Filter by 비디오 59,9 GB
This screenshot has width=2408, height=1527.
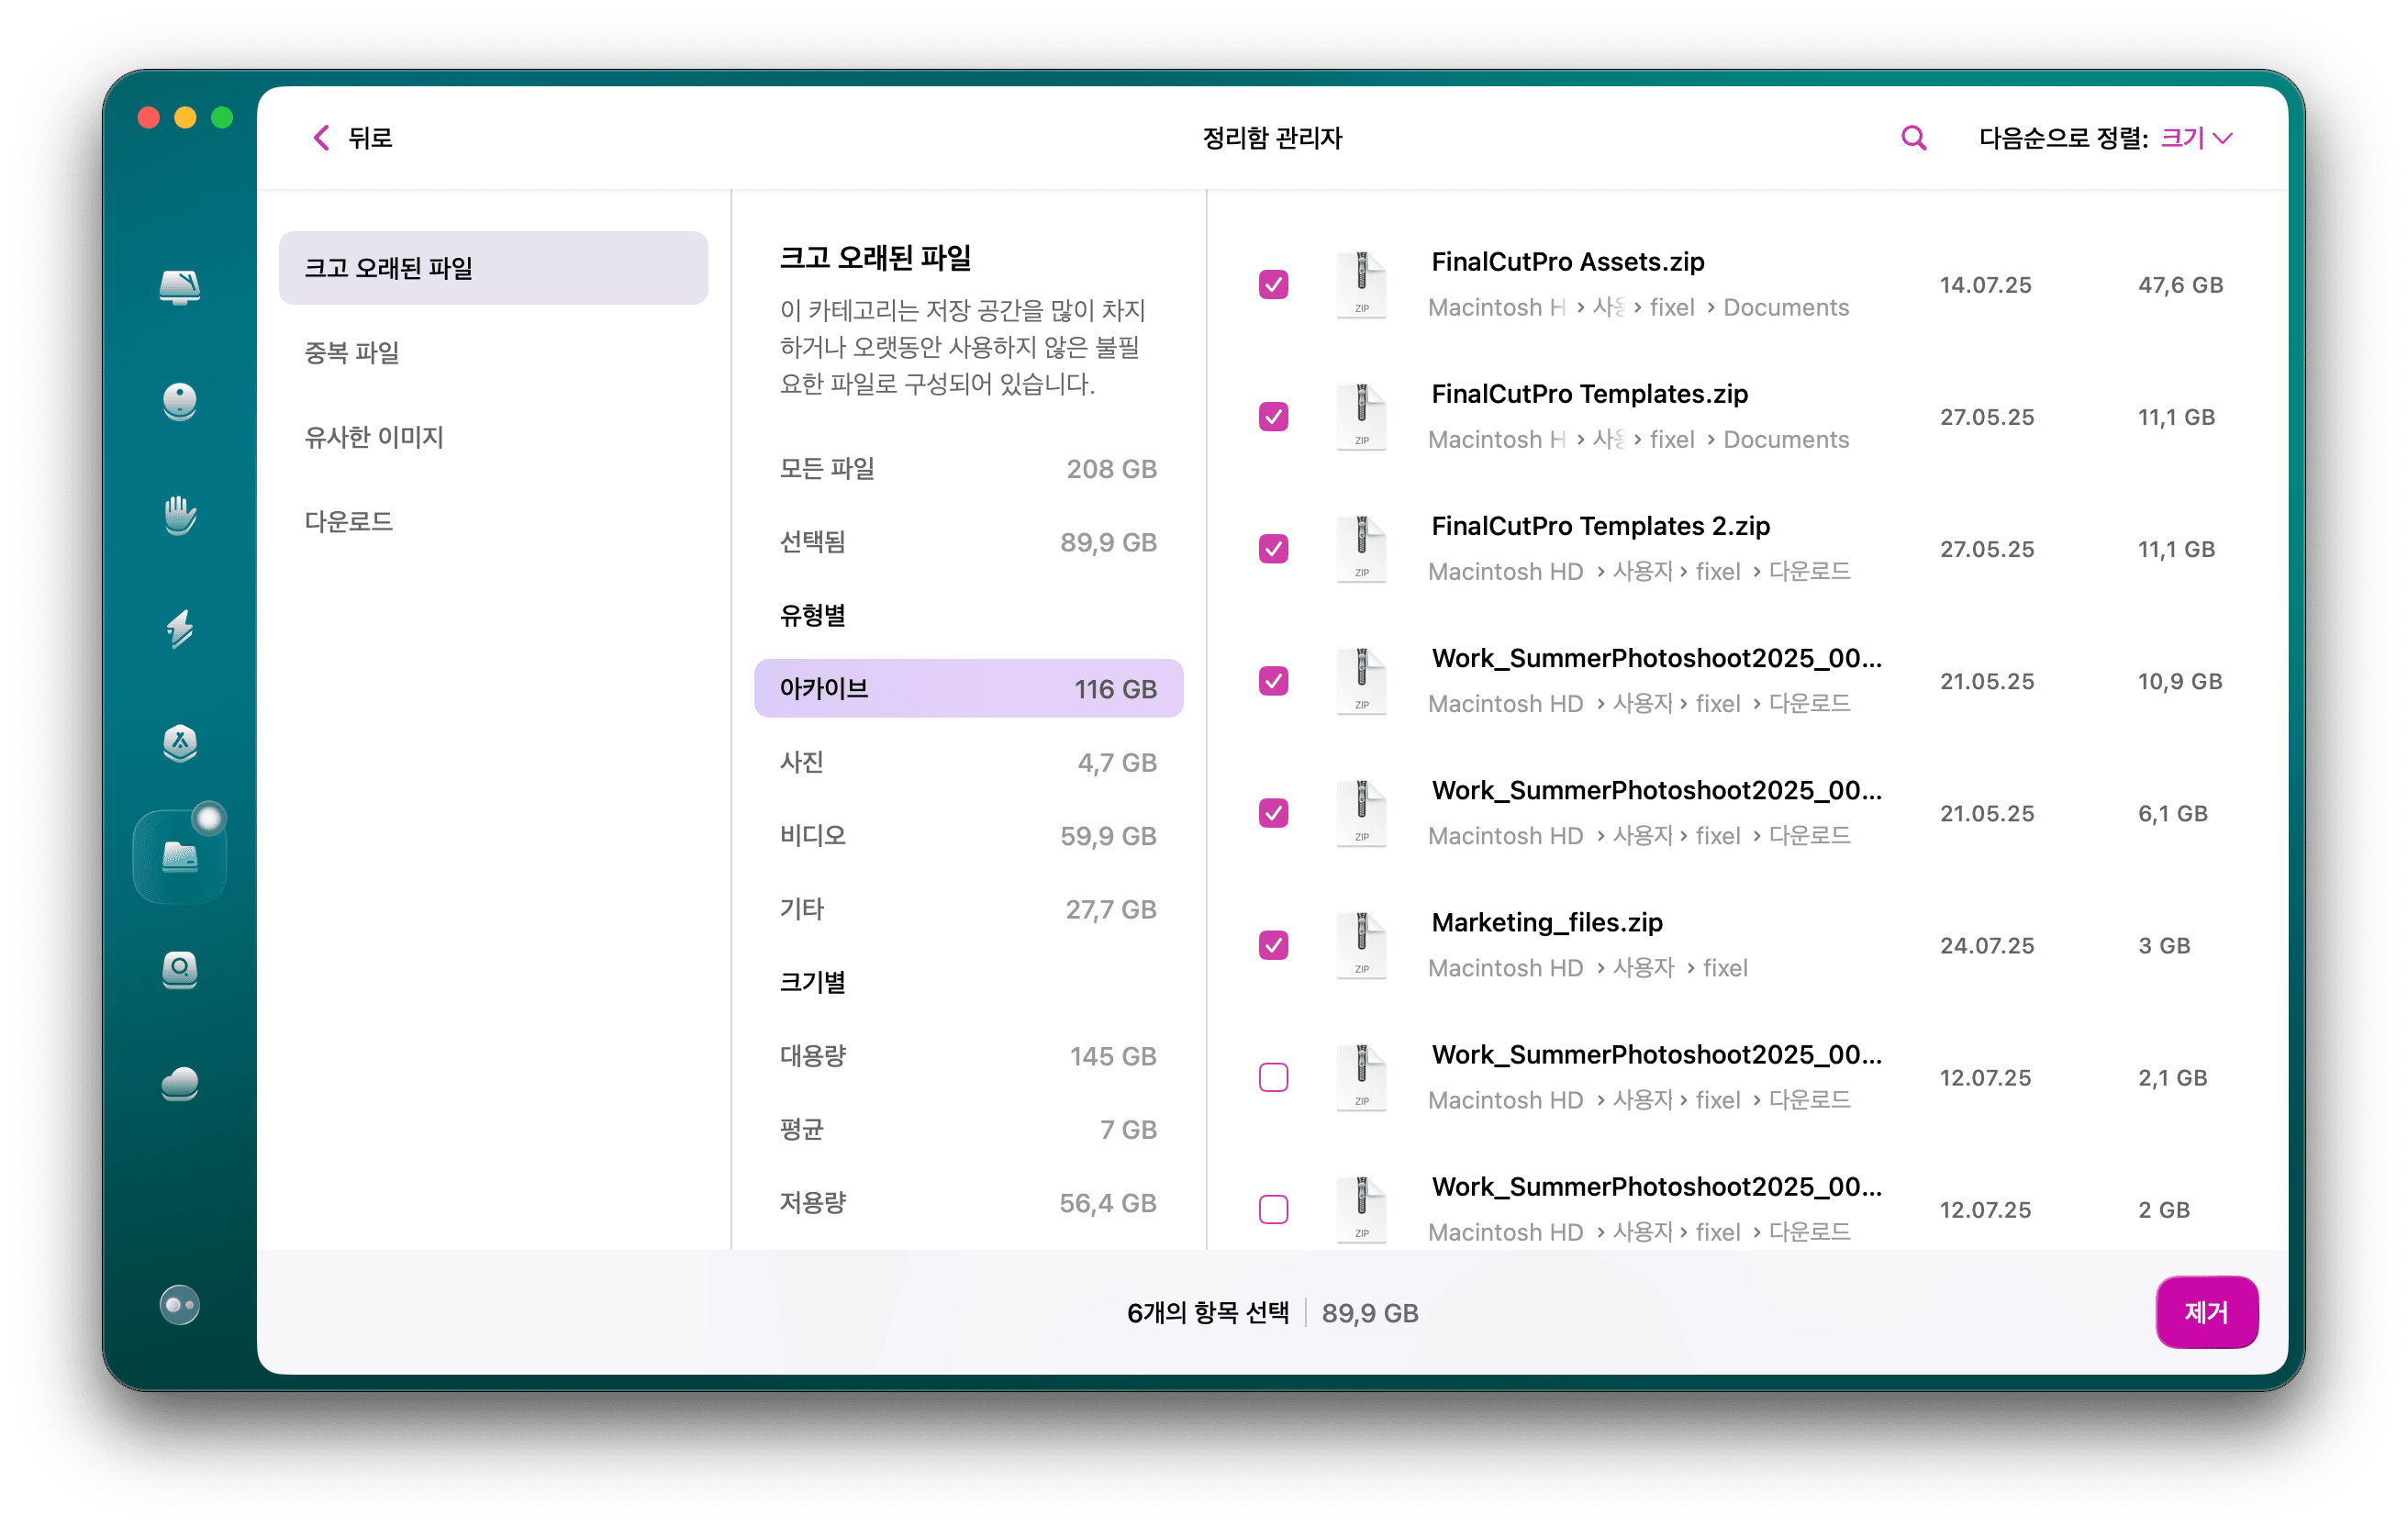967,835
